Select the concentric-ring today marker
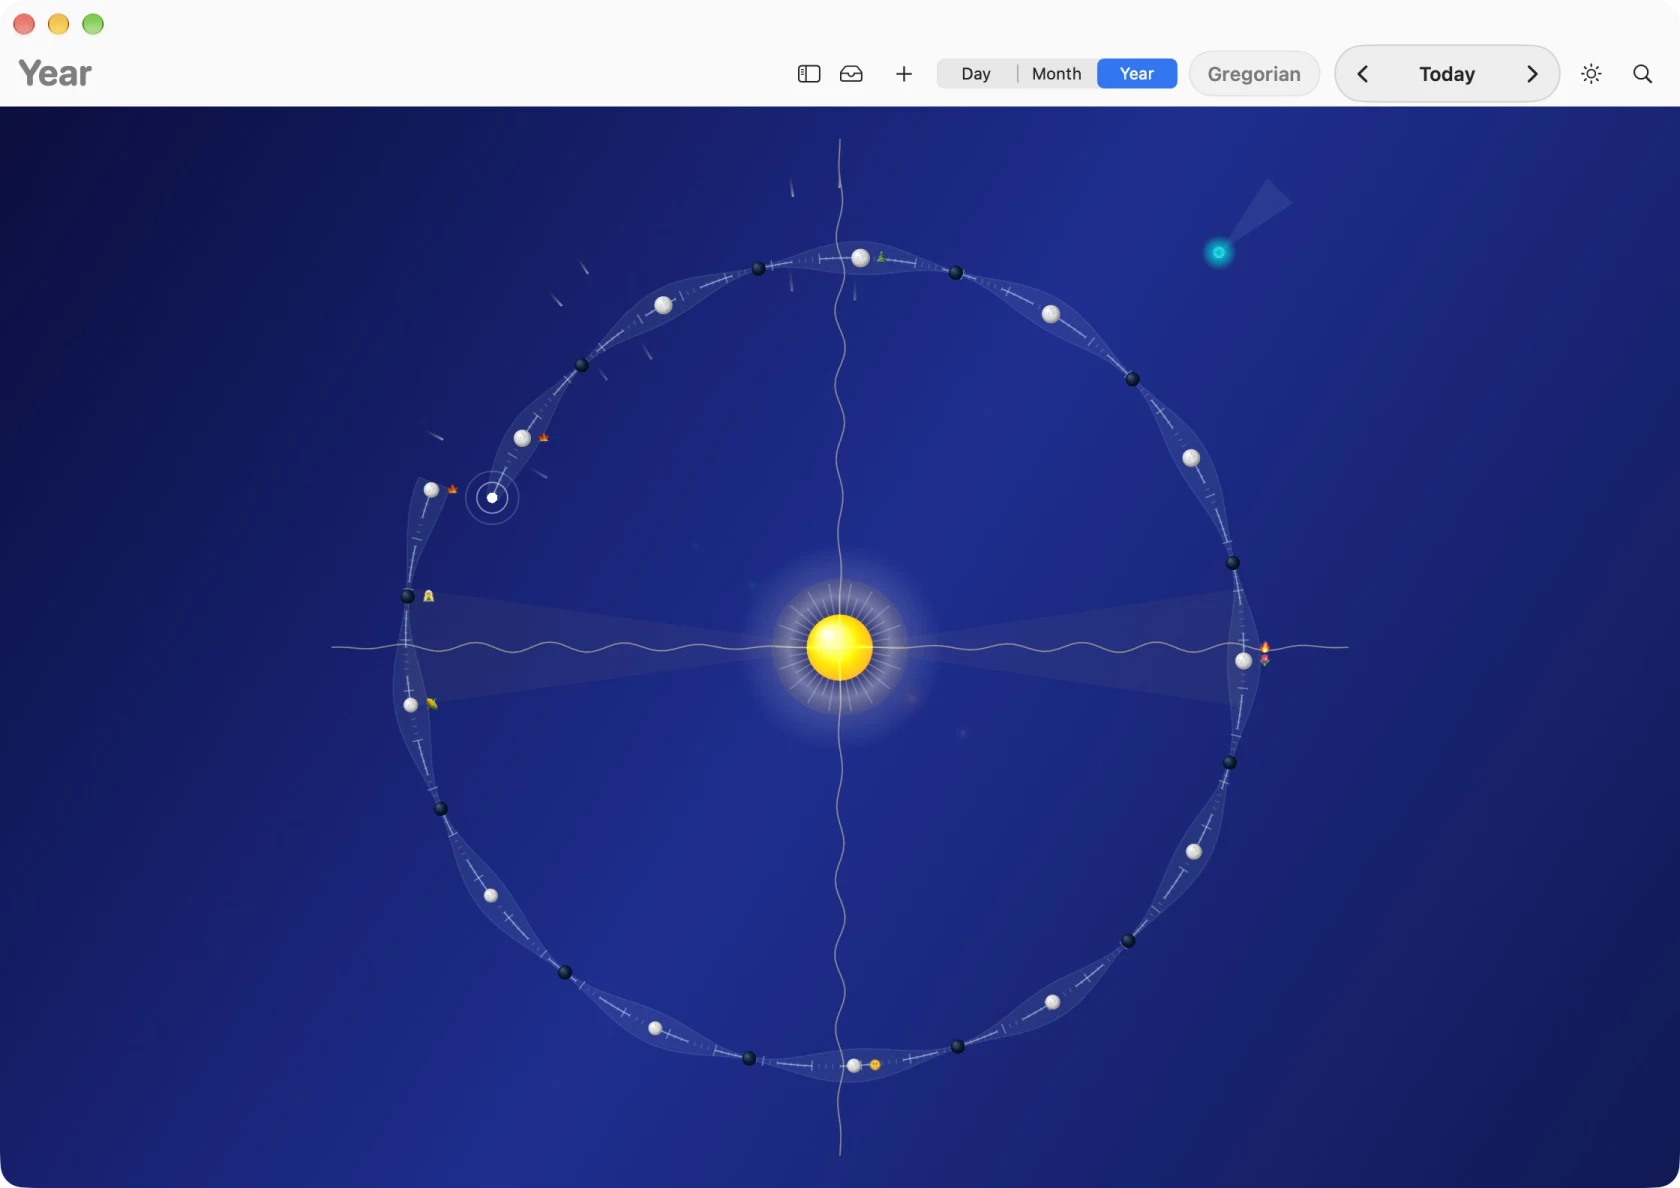Image resolution: width=1680 pixels, height=1188 pixels. click(492, 497)
